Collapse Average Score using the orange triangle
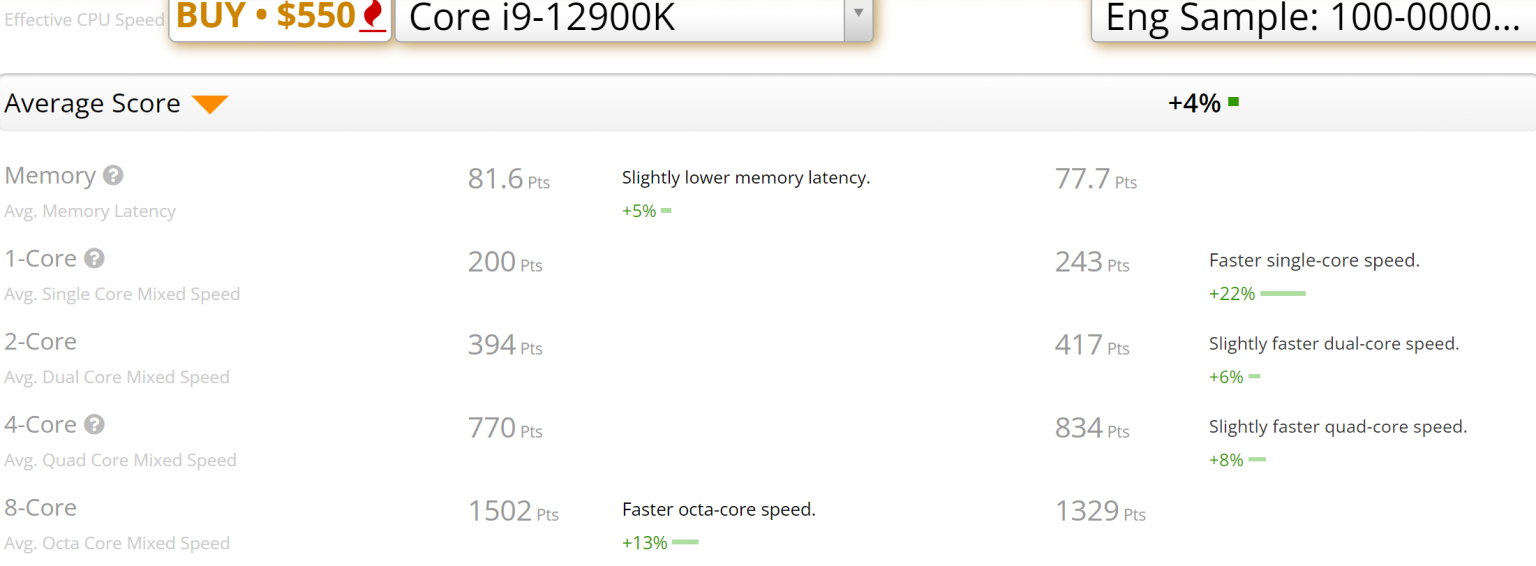Screen dimensions: 1536x566 click(x=210, y=104)
